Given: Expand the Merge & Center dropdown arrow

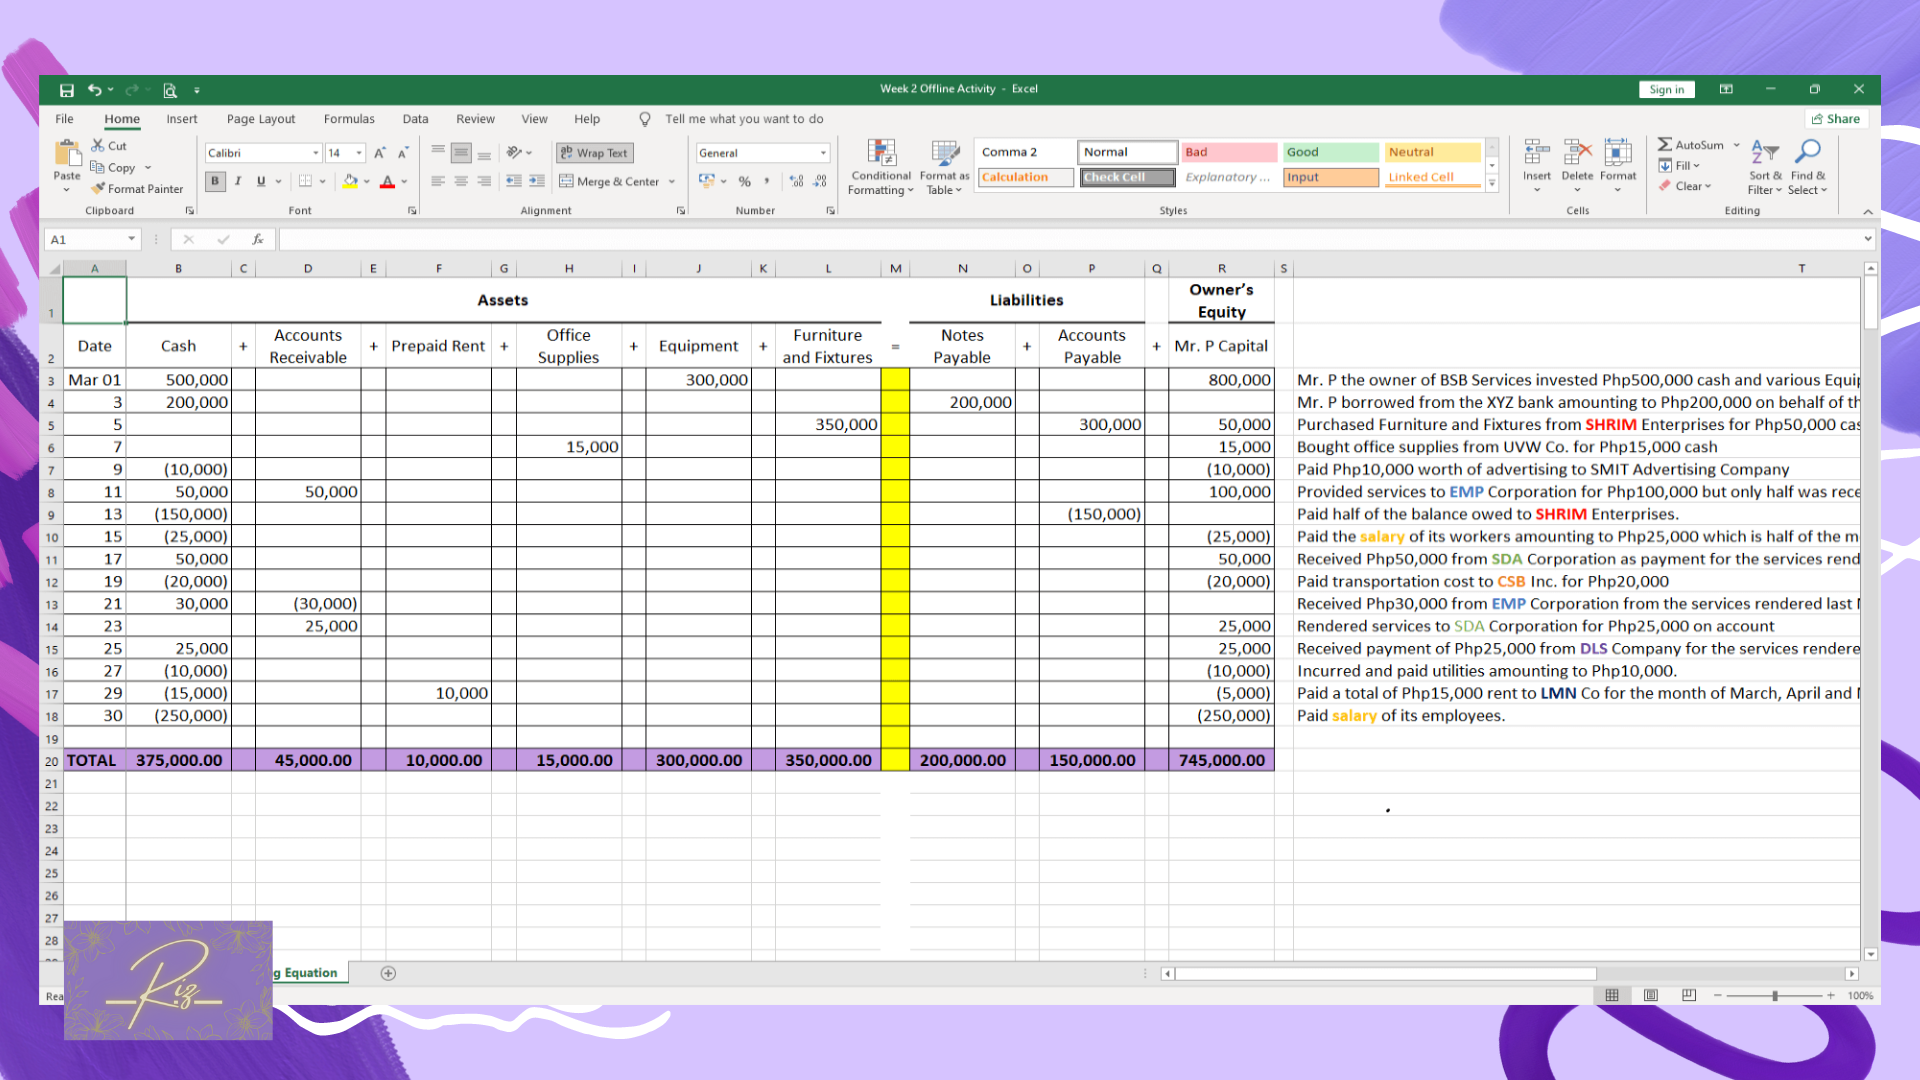Looking at the screenshot, I should (672, 181).
